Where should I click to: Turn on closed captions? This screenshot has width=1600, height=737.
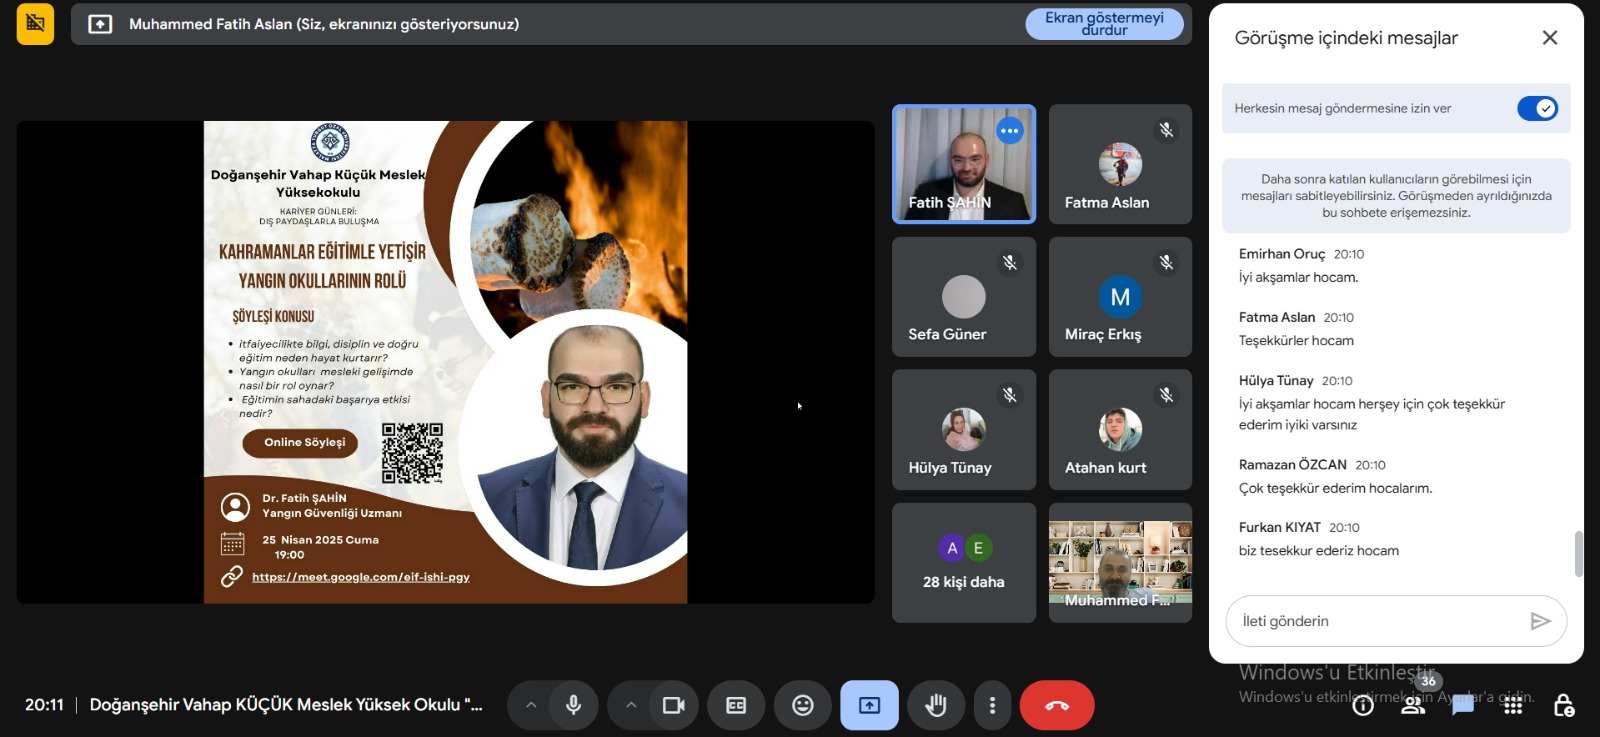pos(736,705)
